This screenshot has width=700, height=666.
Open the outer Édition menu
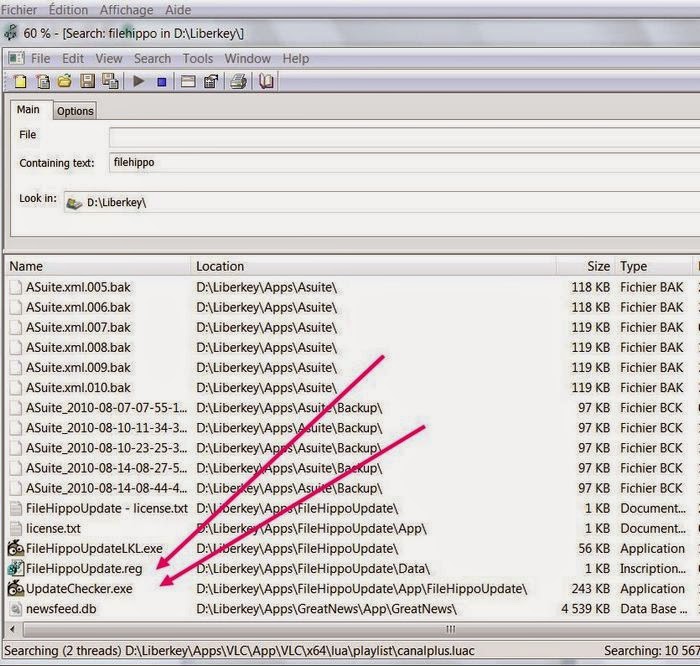point(68,9)
